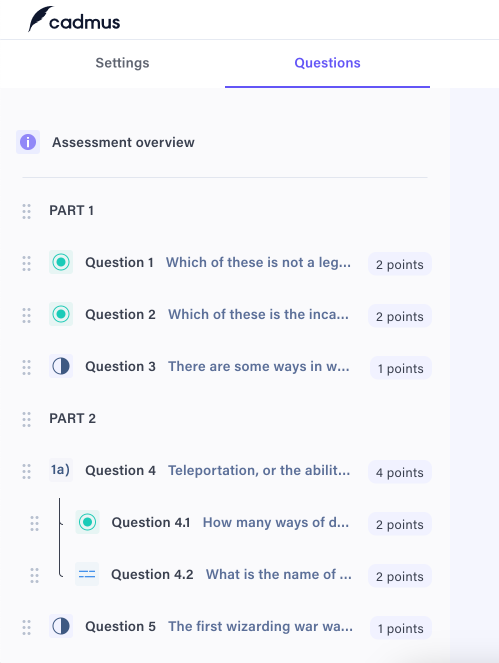Screen dimensions: 499x663
Task: Click the half-circle icon for Question 5
Action: tap(61, 626)
